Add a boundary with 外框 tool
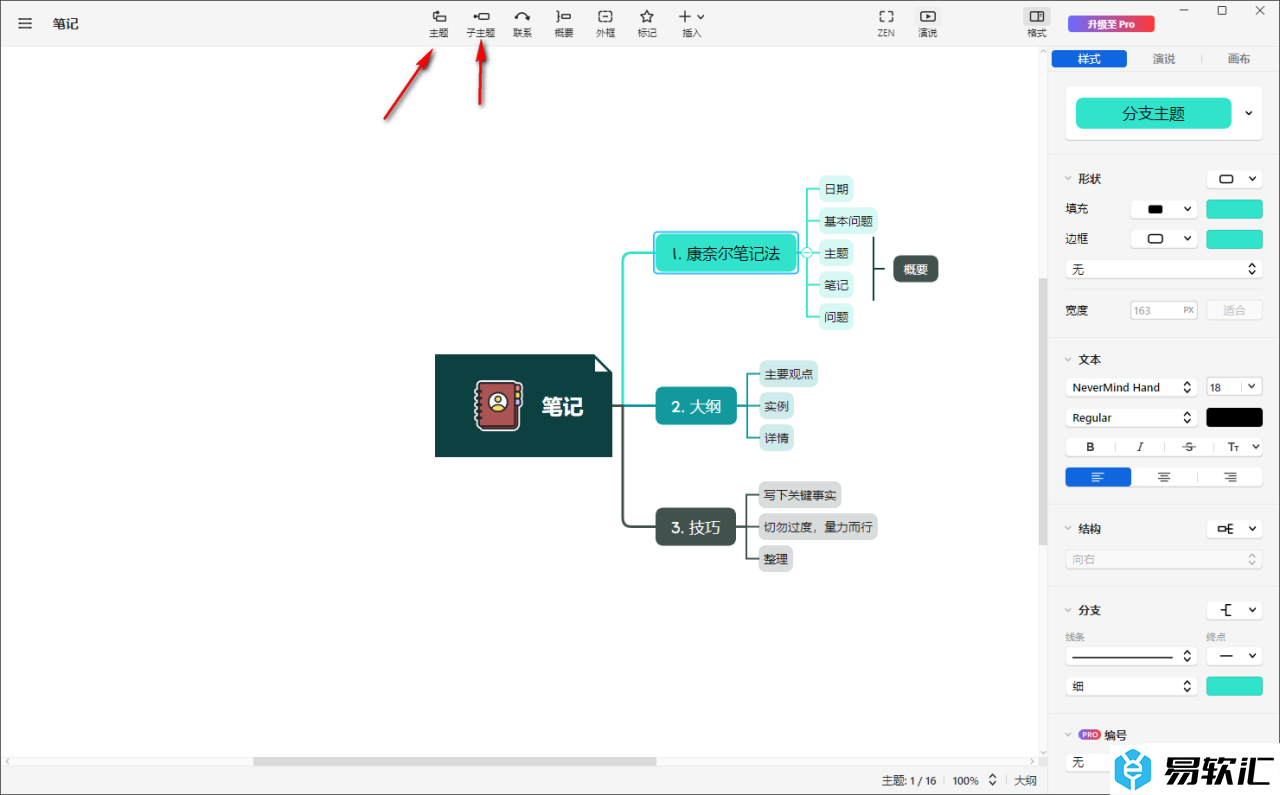This screenshot has height=795, width=1280. pos(605,23)
